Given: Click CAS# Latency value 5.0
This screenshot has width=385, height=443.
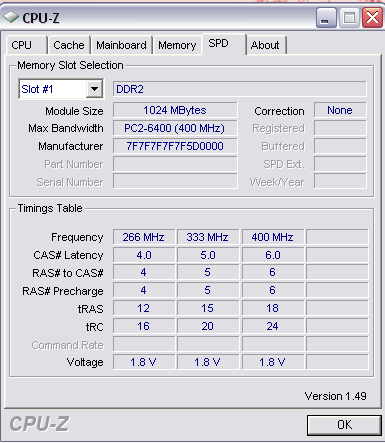Looking at the screenshot, I should click(x=208, y=255).
